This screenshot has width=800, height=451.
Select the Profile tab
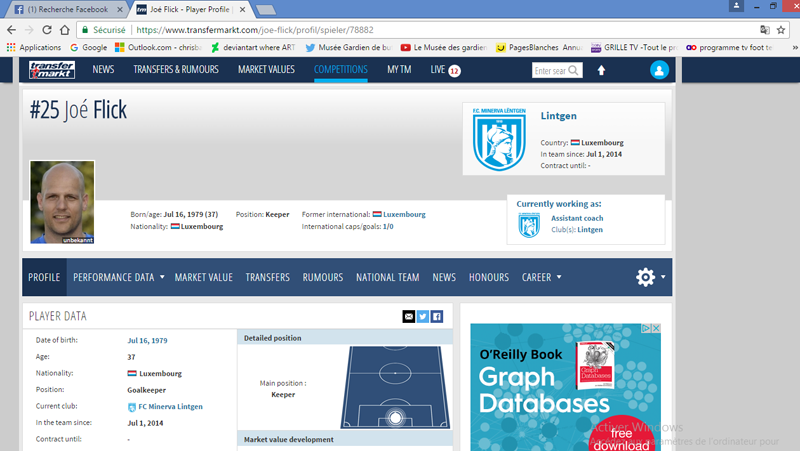[x=44, y=277]
